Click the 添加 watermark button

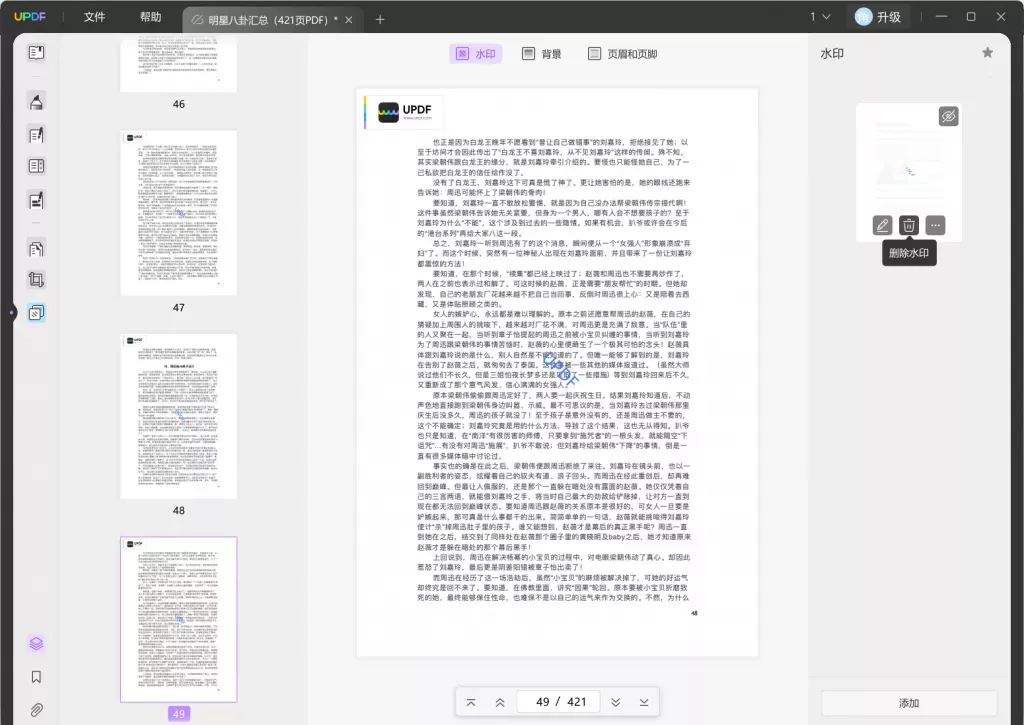[908, 703]
